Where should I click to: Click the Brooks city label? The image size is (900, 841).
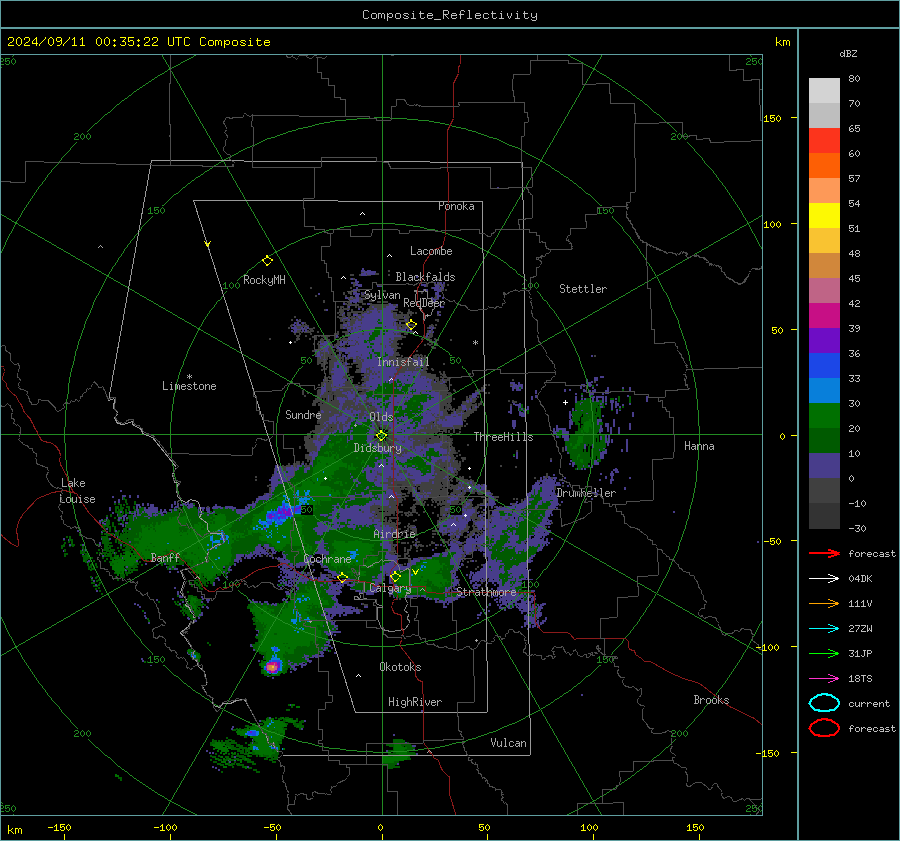(711, 700)
